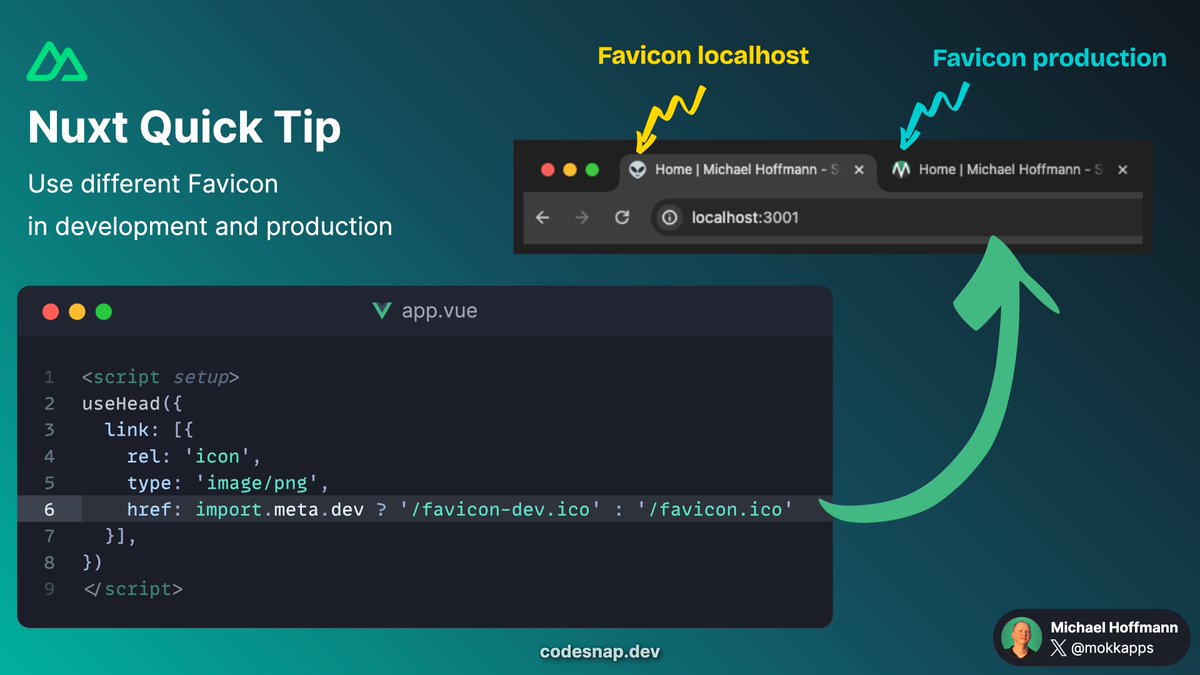This screenshot has width=1200, height=675.
Task: Click the localhost:3001 address field
Action: tap(898, 217)
